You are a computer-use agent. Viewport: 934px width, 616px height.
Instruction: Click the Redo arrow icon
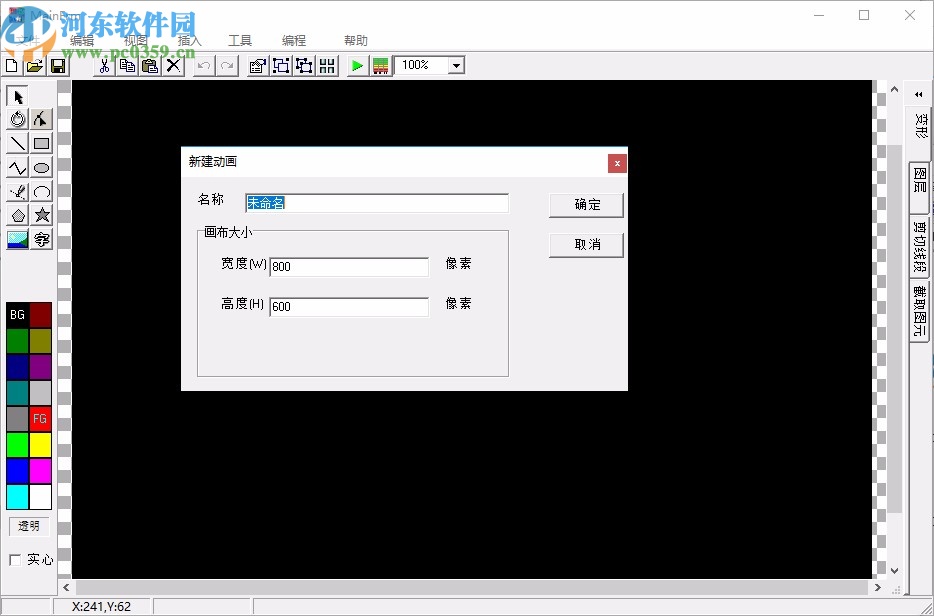(x=228, y=66)
